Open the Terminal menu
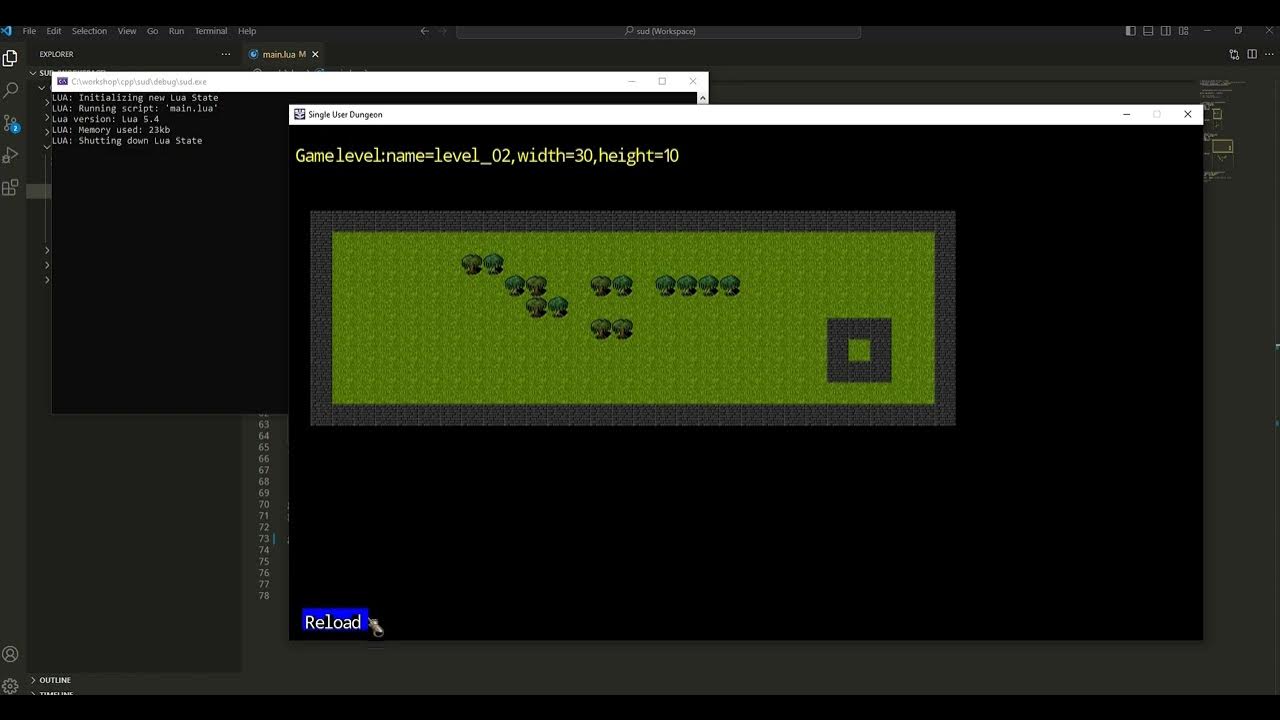The height and width of the screenshot is (720, 1280). point(211,31)
